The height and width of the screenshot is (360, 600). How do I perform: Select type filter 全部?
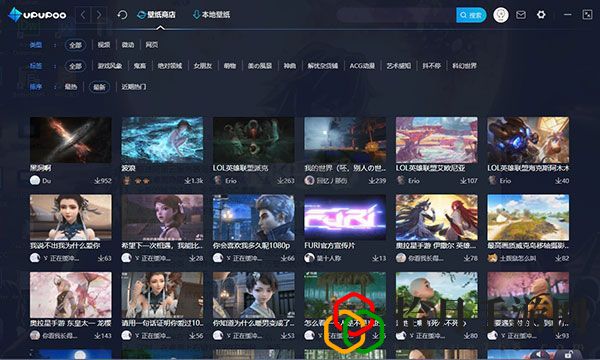click(x=75, y=45)
